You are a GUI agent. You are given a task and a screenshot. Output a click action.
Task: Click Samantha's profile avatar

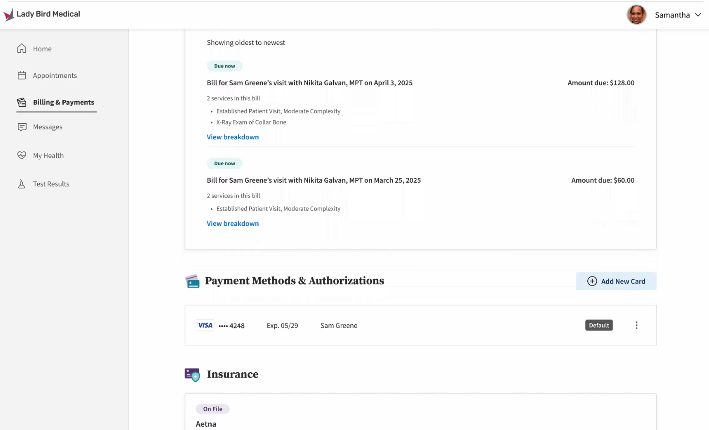click(636, 15)
